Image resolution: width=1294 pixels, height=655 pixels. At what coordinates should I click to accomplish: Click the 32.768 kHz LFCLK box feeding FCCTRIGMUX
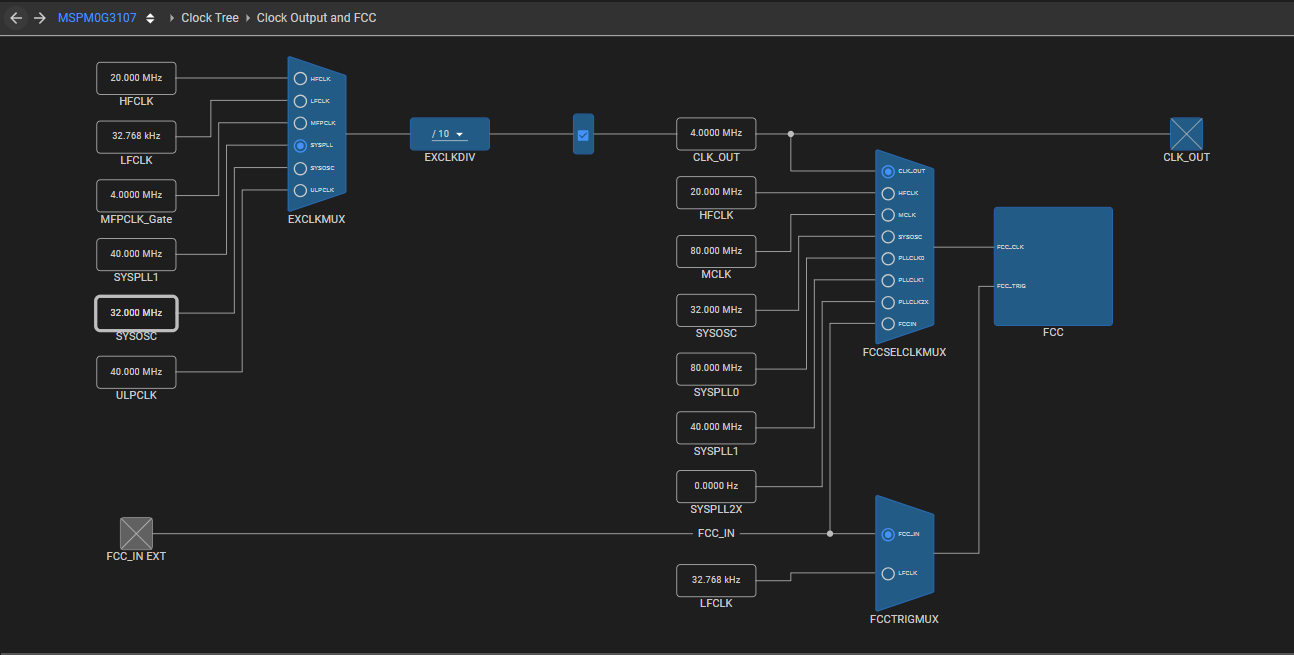[716, 580]
